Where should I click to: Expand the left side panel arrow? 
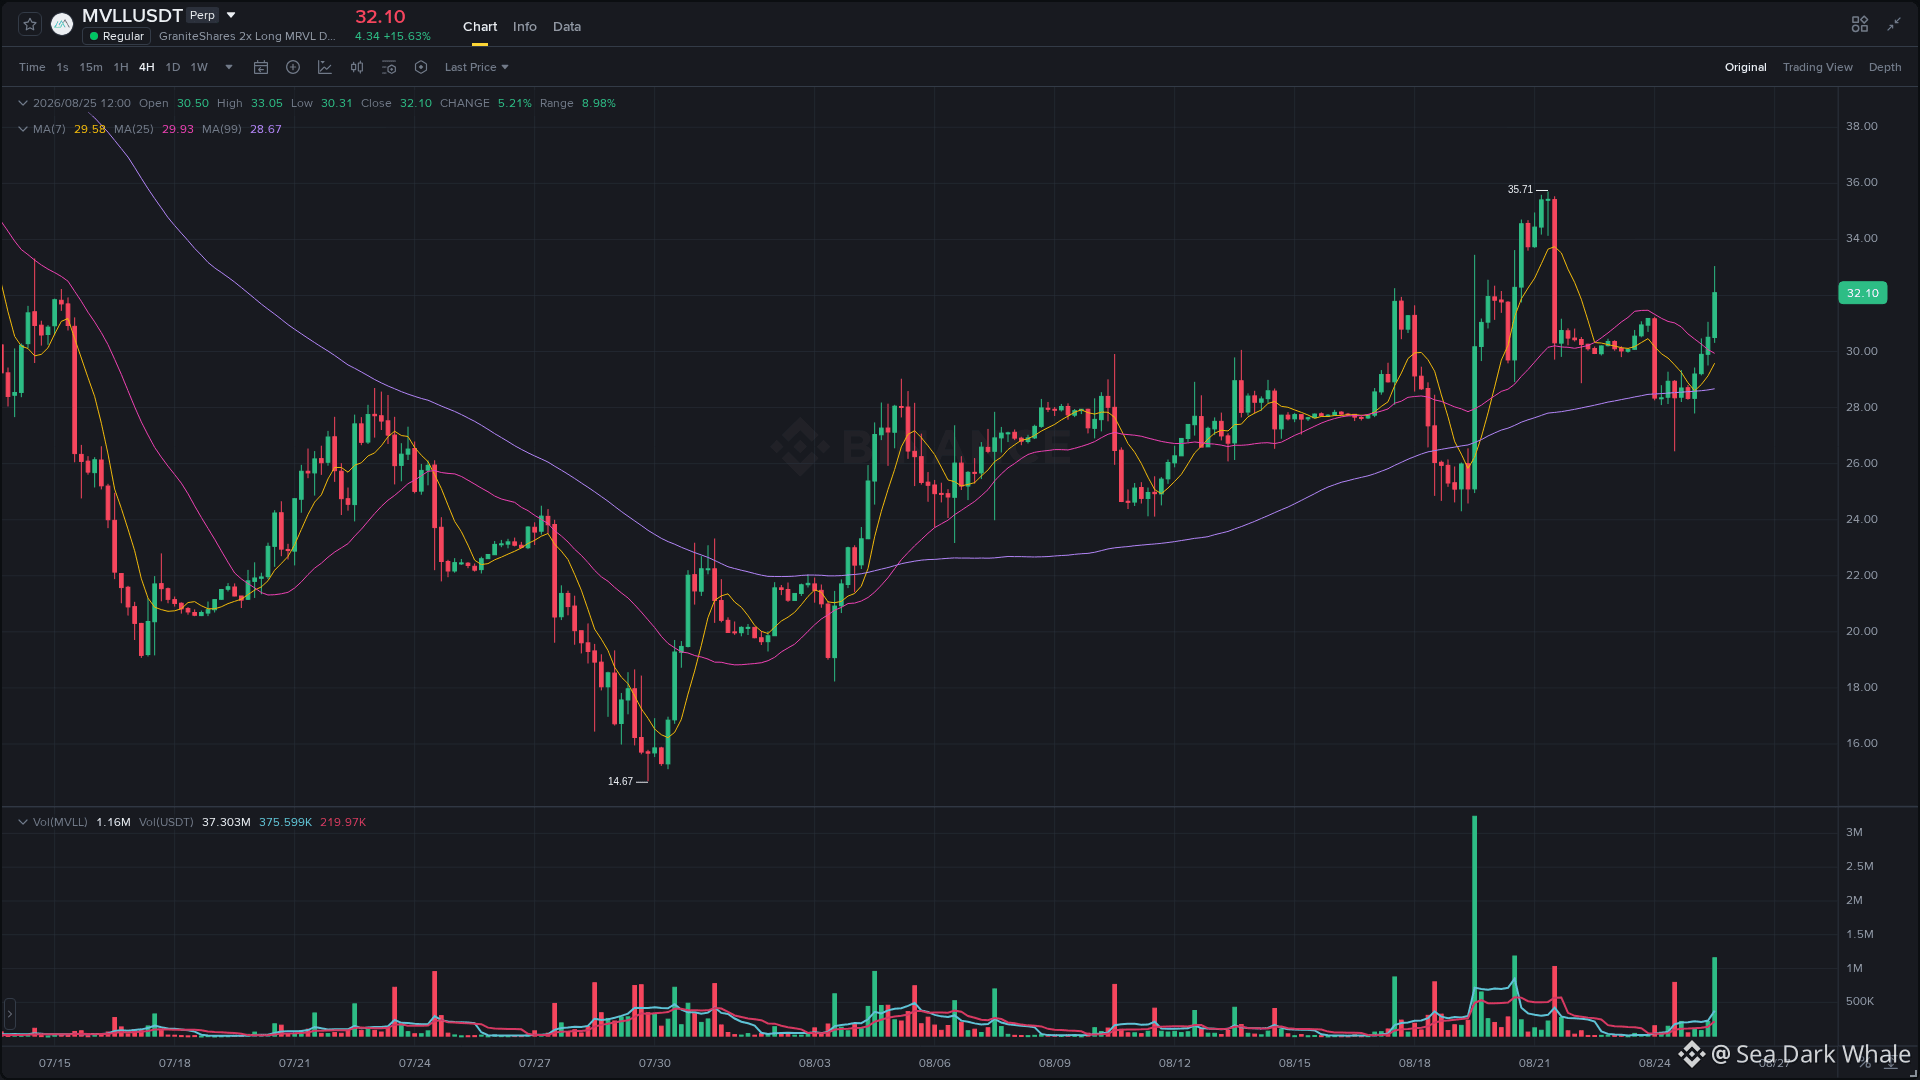pyautogui.click(x=10, y=1014)
